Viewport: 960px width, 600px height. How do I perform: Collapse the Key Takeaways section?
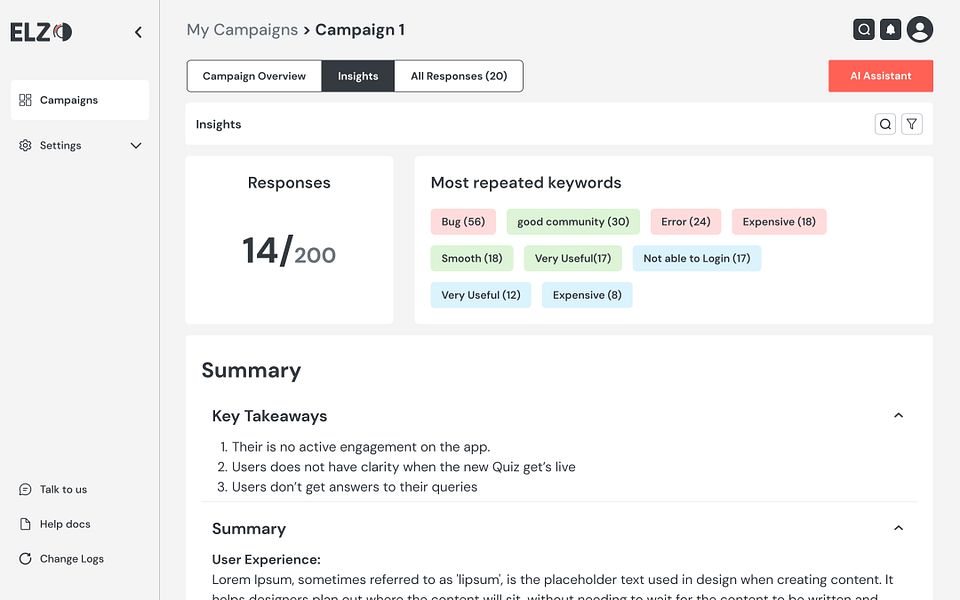pyautogui.click(x=898, y=416)
